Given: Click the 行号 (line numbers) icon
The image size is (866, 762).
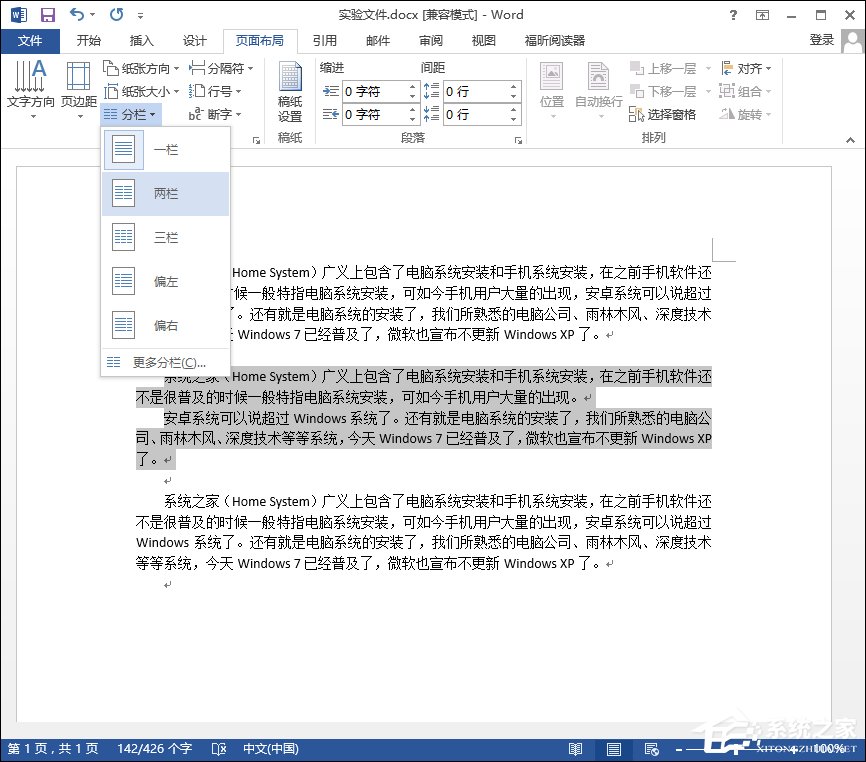Looking at the screenshot, I should [215, 90].
